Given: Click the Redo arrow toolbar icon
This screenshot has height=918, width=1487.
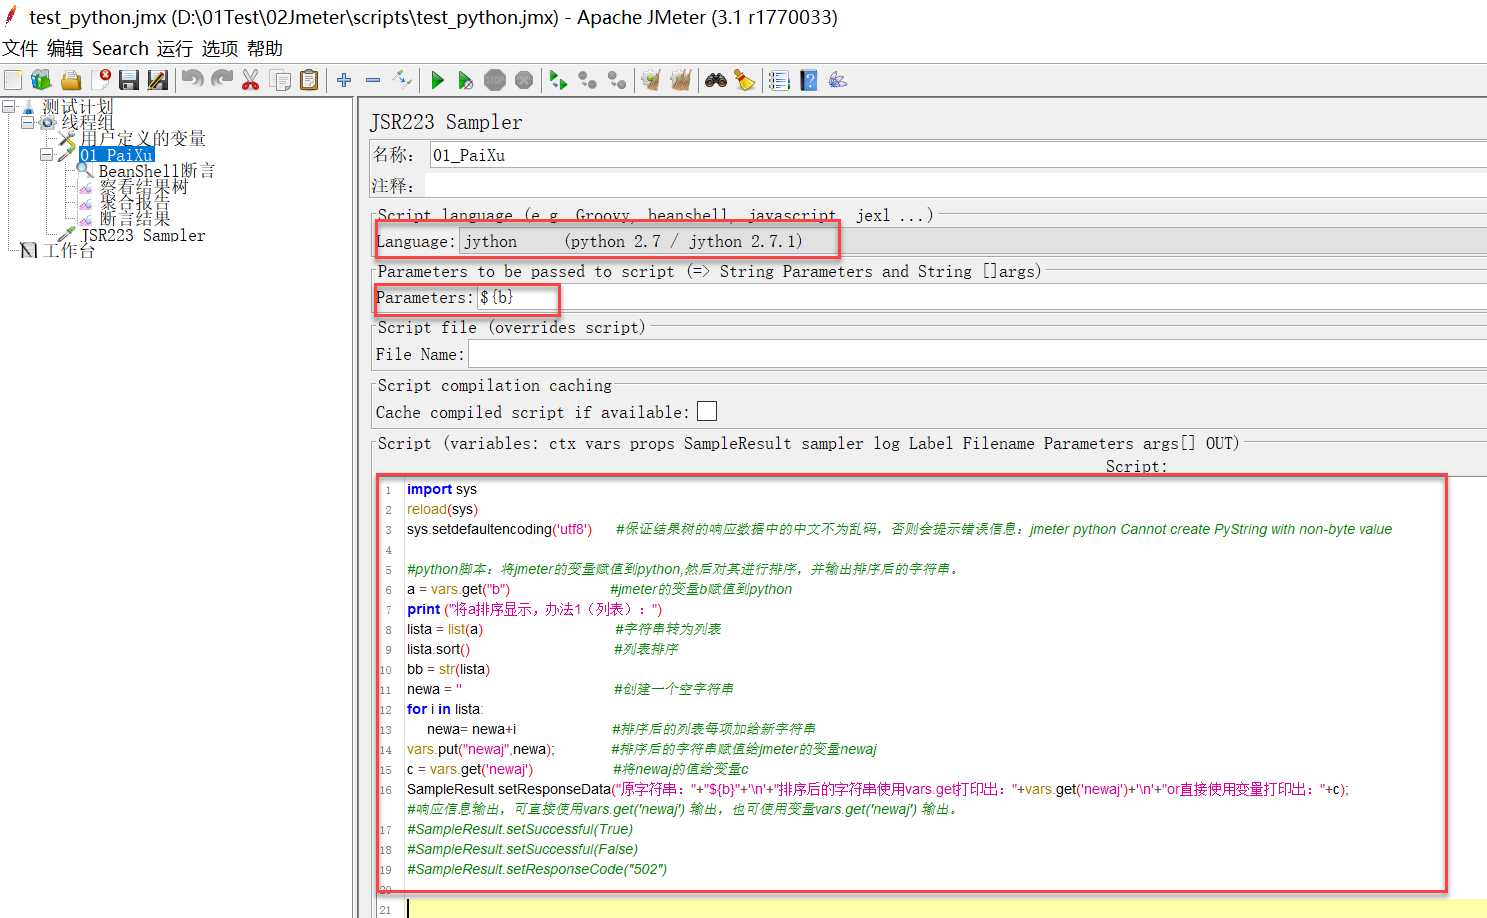Looking at the screenshot, I should click(x=222, y=80).
